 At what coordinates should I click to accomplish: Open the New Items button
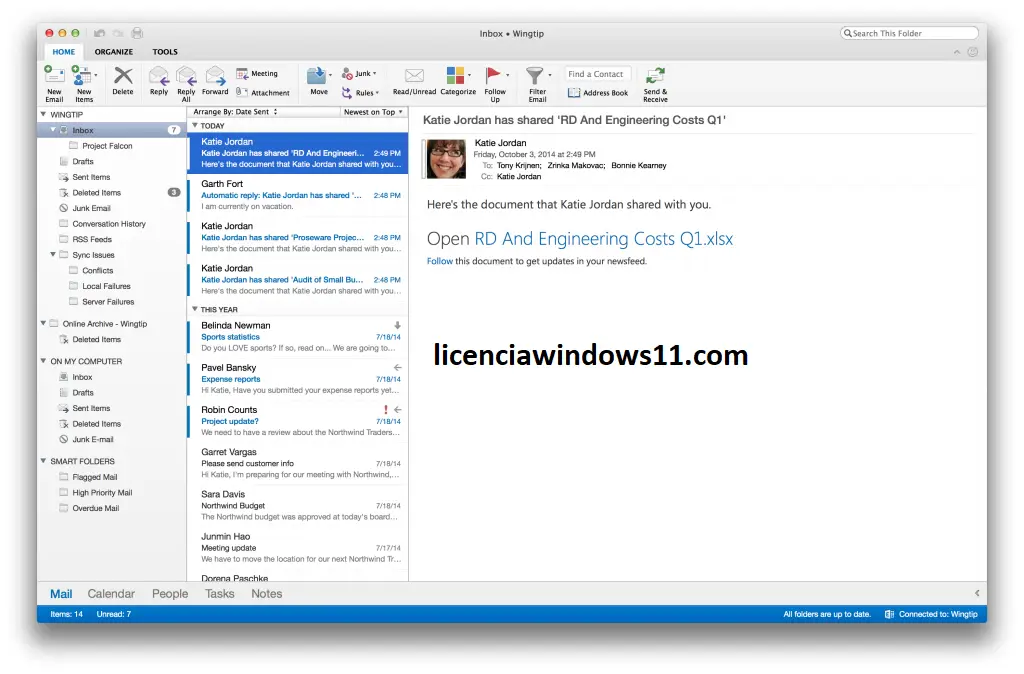click(x=84, y=84)
